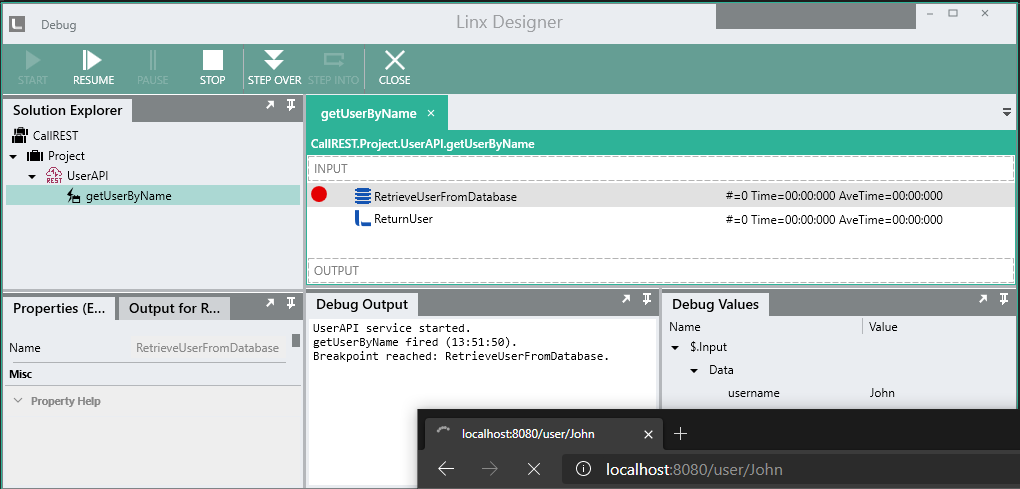The height and width of the screenshot is (489, 1020).
Task: Select the getUserByName editor tab
Action: click(368, 113)
